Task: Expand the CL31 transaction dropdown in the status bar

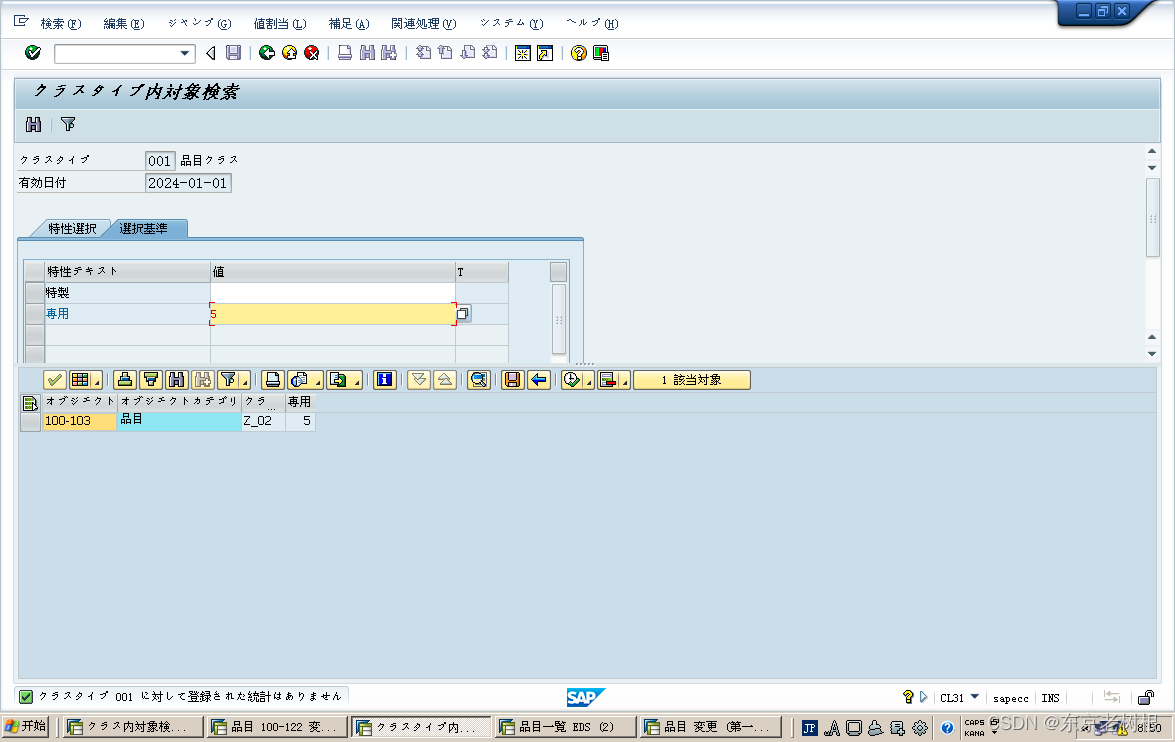Action: [974, 697]
